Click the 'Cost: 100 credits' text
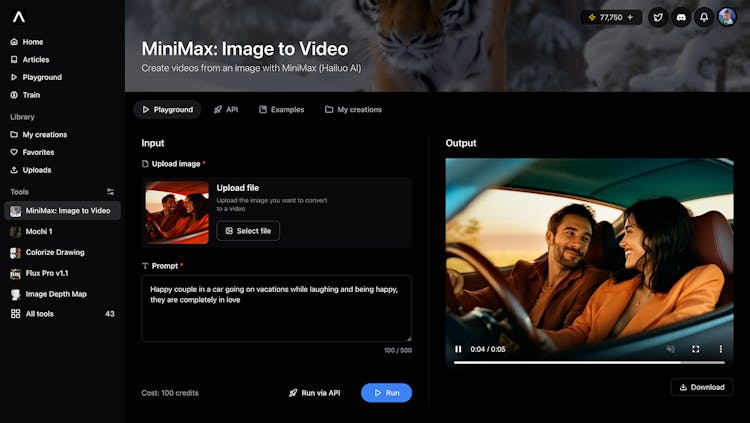This screenshot has width=750, height=423. pos(170,393)
